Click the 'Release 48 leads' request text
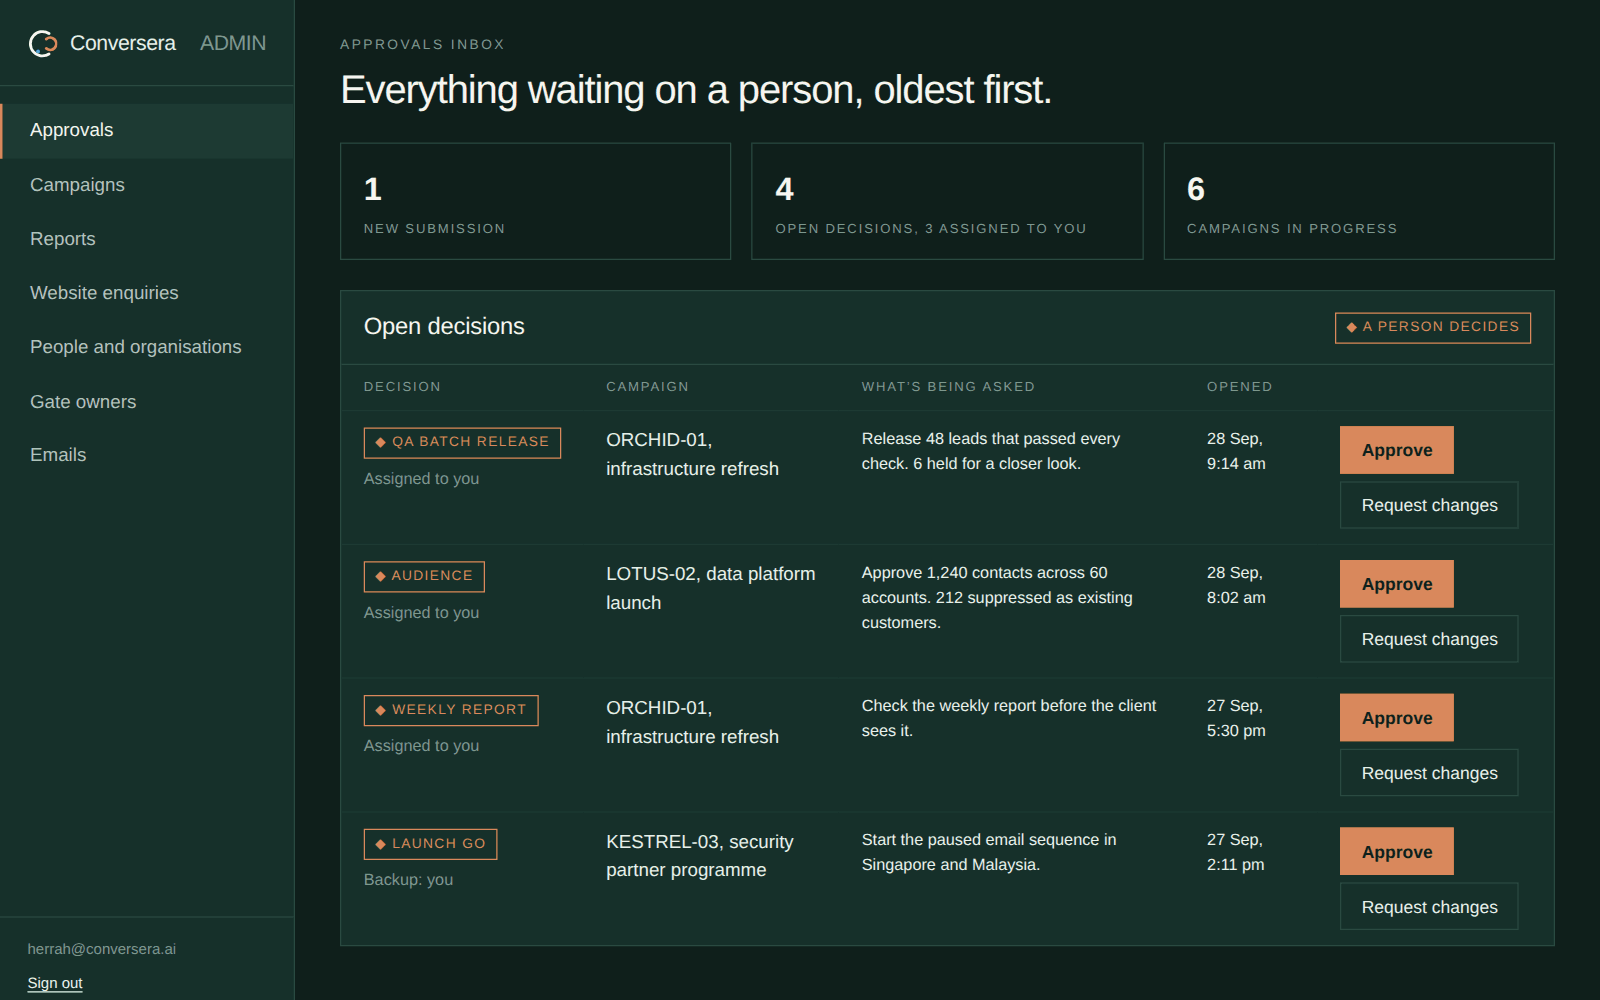Screen dimensions: 1600x1000 (x=991, y=451)
